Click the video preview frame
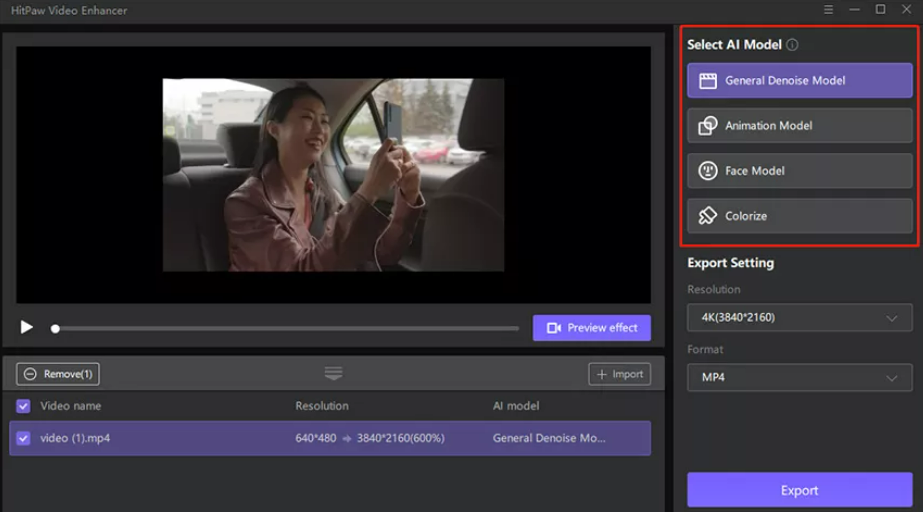The width and height of the screenshot is (923, 512). 333,175
